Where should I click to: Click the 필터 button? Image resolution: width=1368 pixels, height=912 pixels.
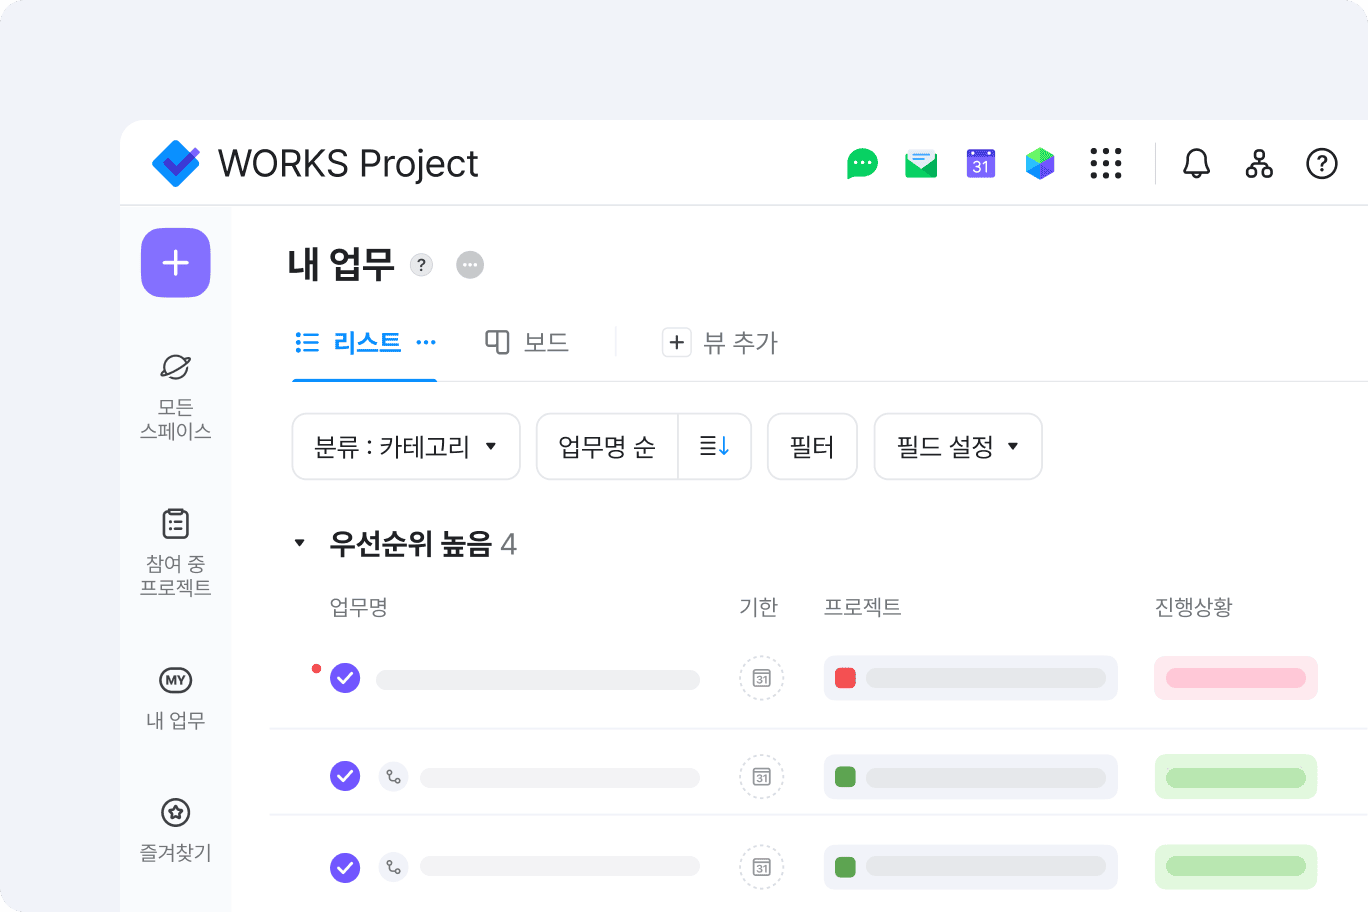pyautogui.click(x=812, y=447)
